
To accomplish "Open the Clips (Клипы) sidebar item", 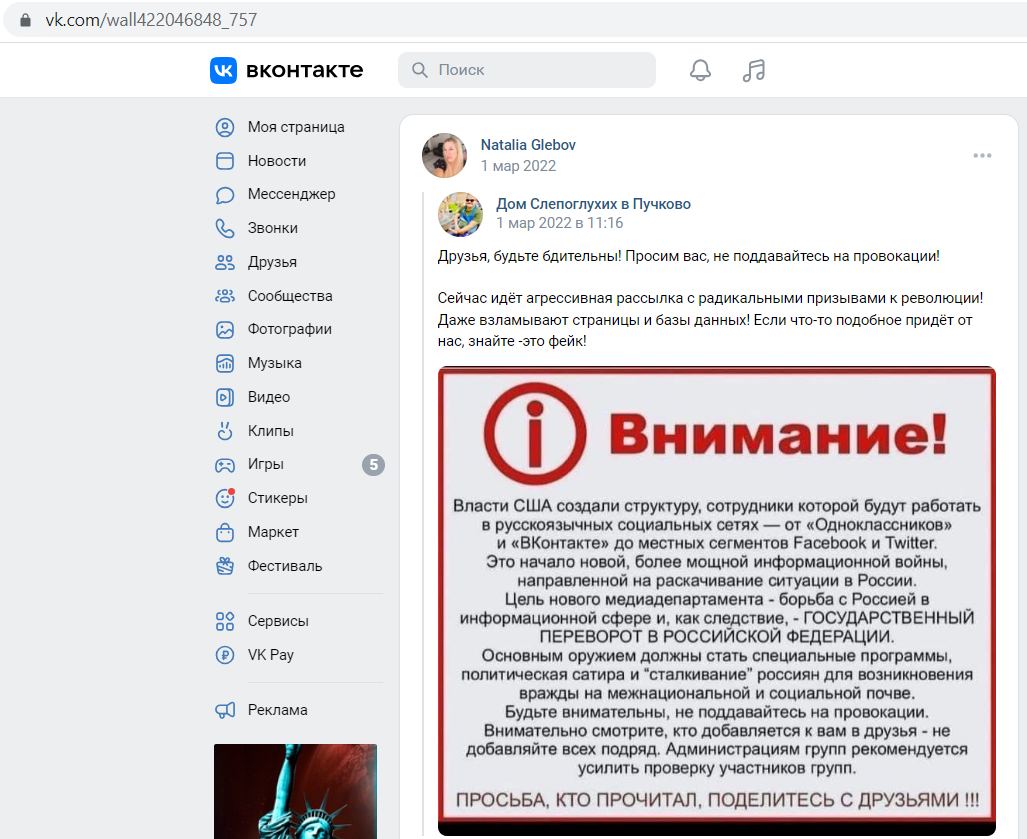I will tap(270, 431).
